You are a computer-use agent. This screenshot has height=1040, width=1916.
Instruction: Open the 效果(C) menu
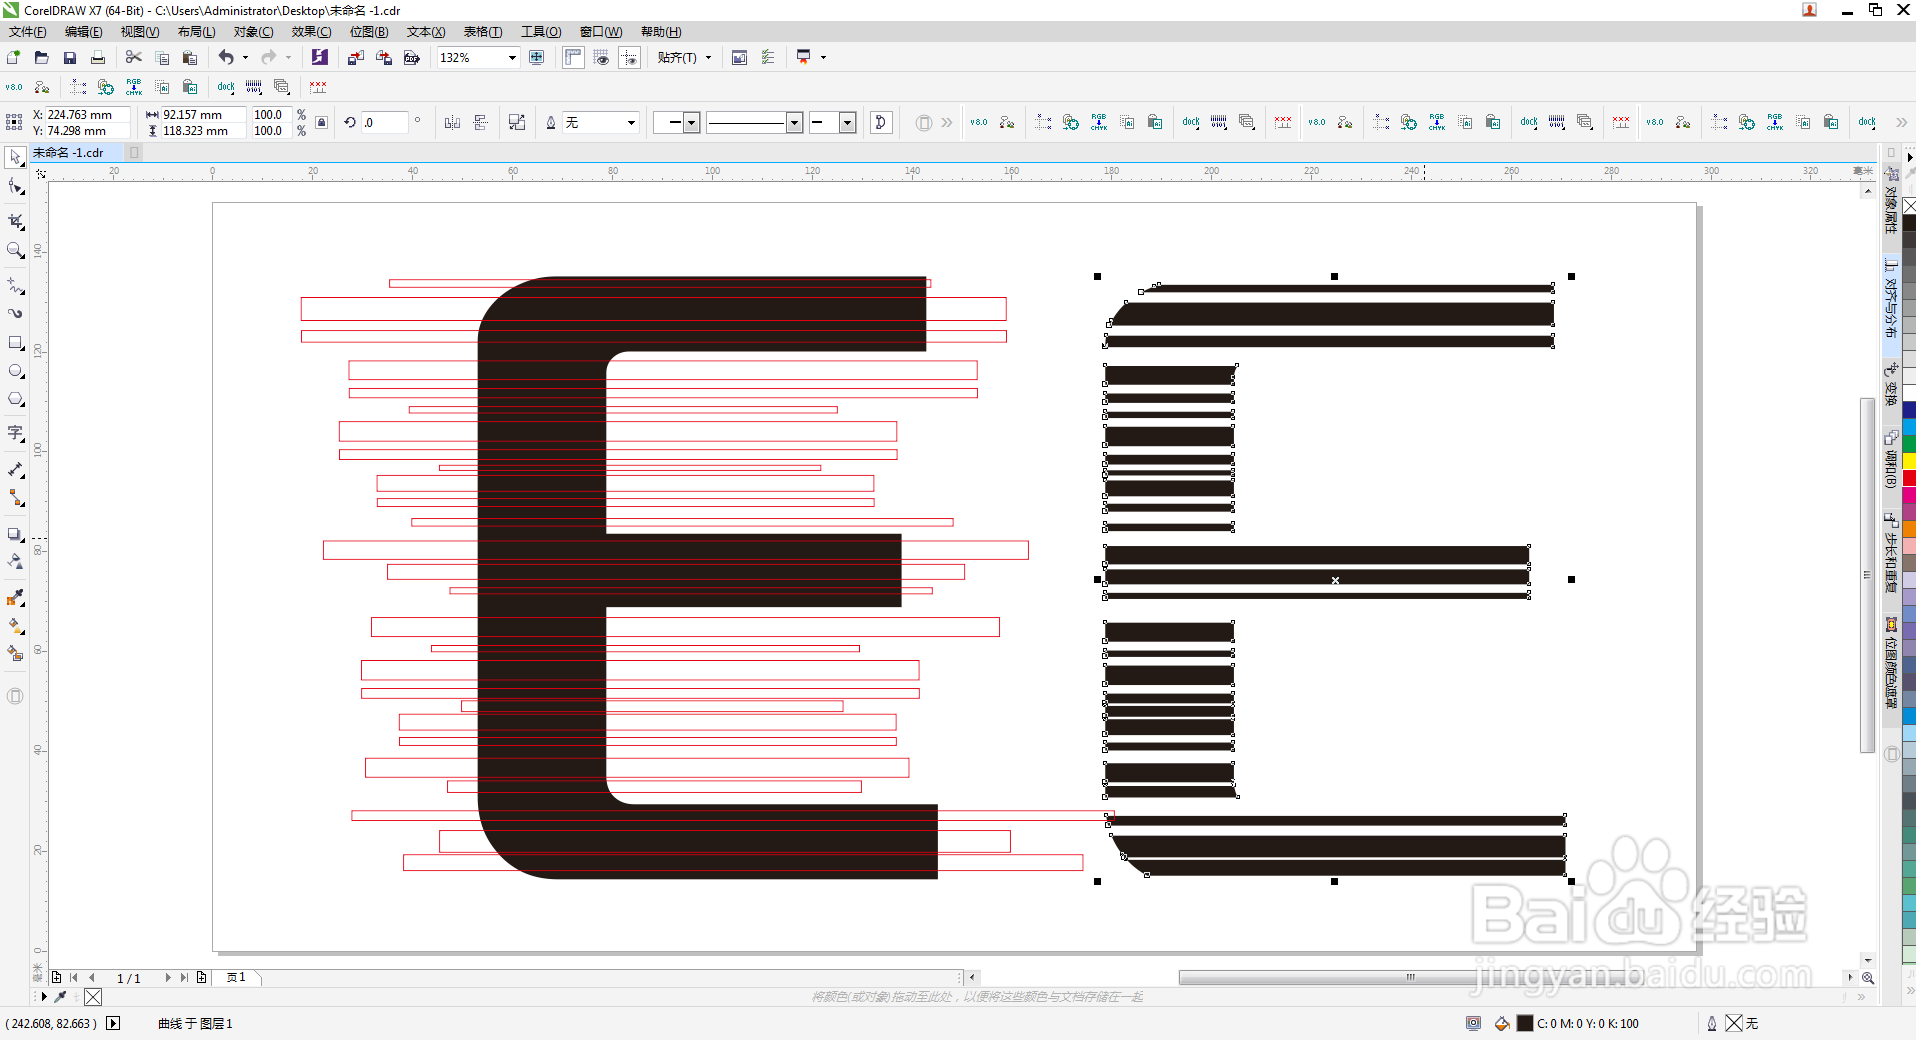point(311,32)
